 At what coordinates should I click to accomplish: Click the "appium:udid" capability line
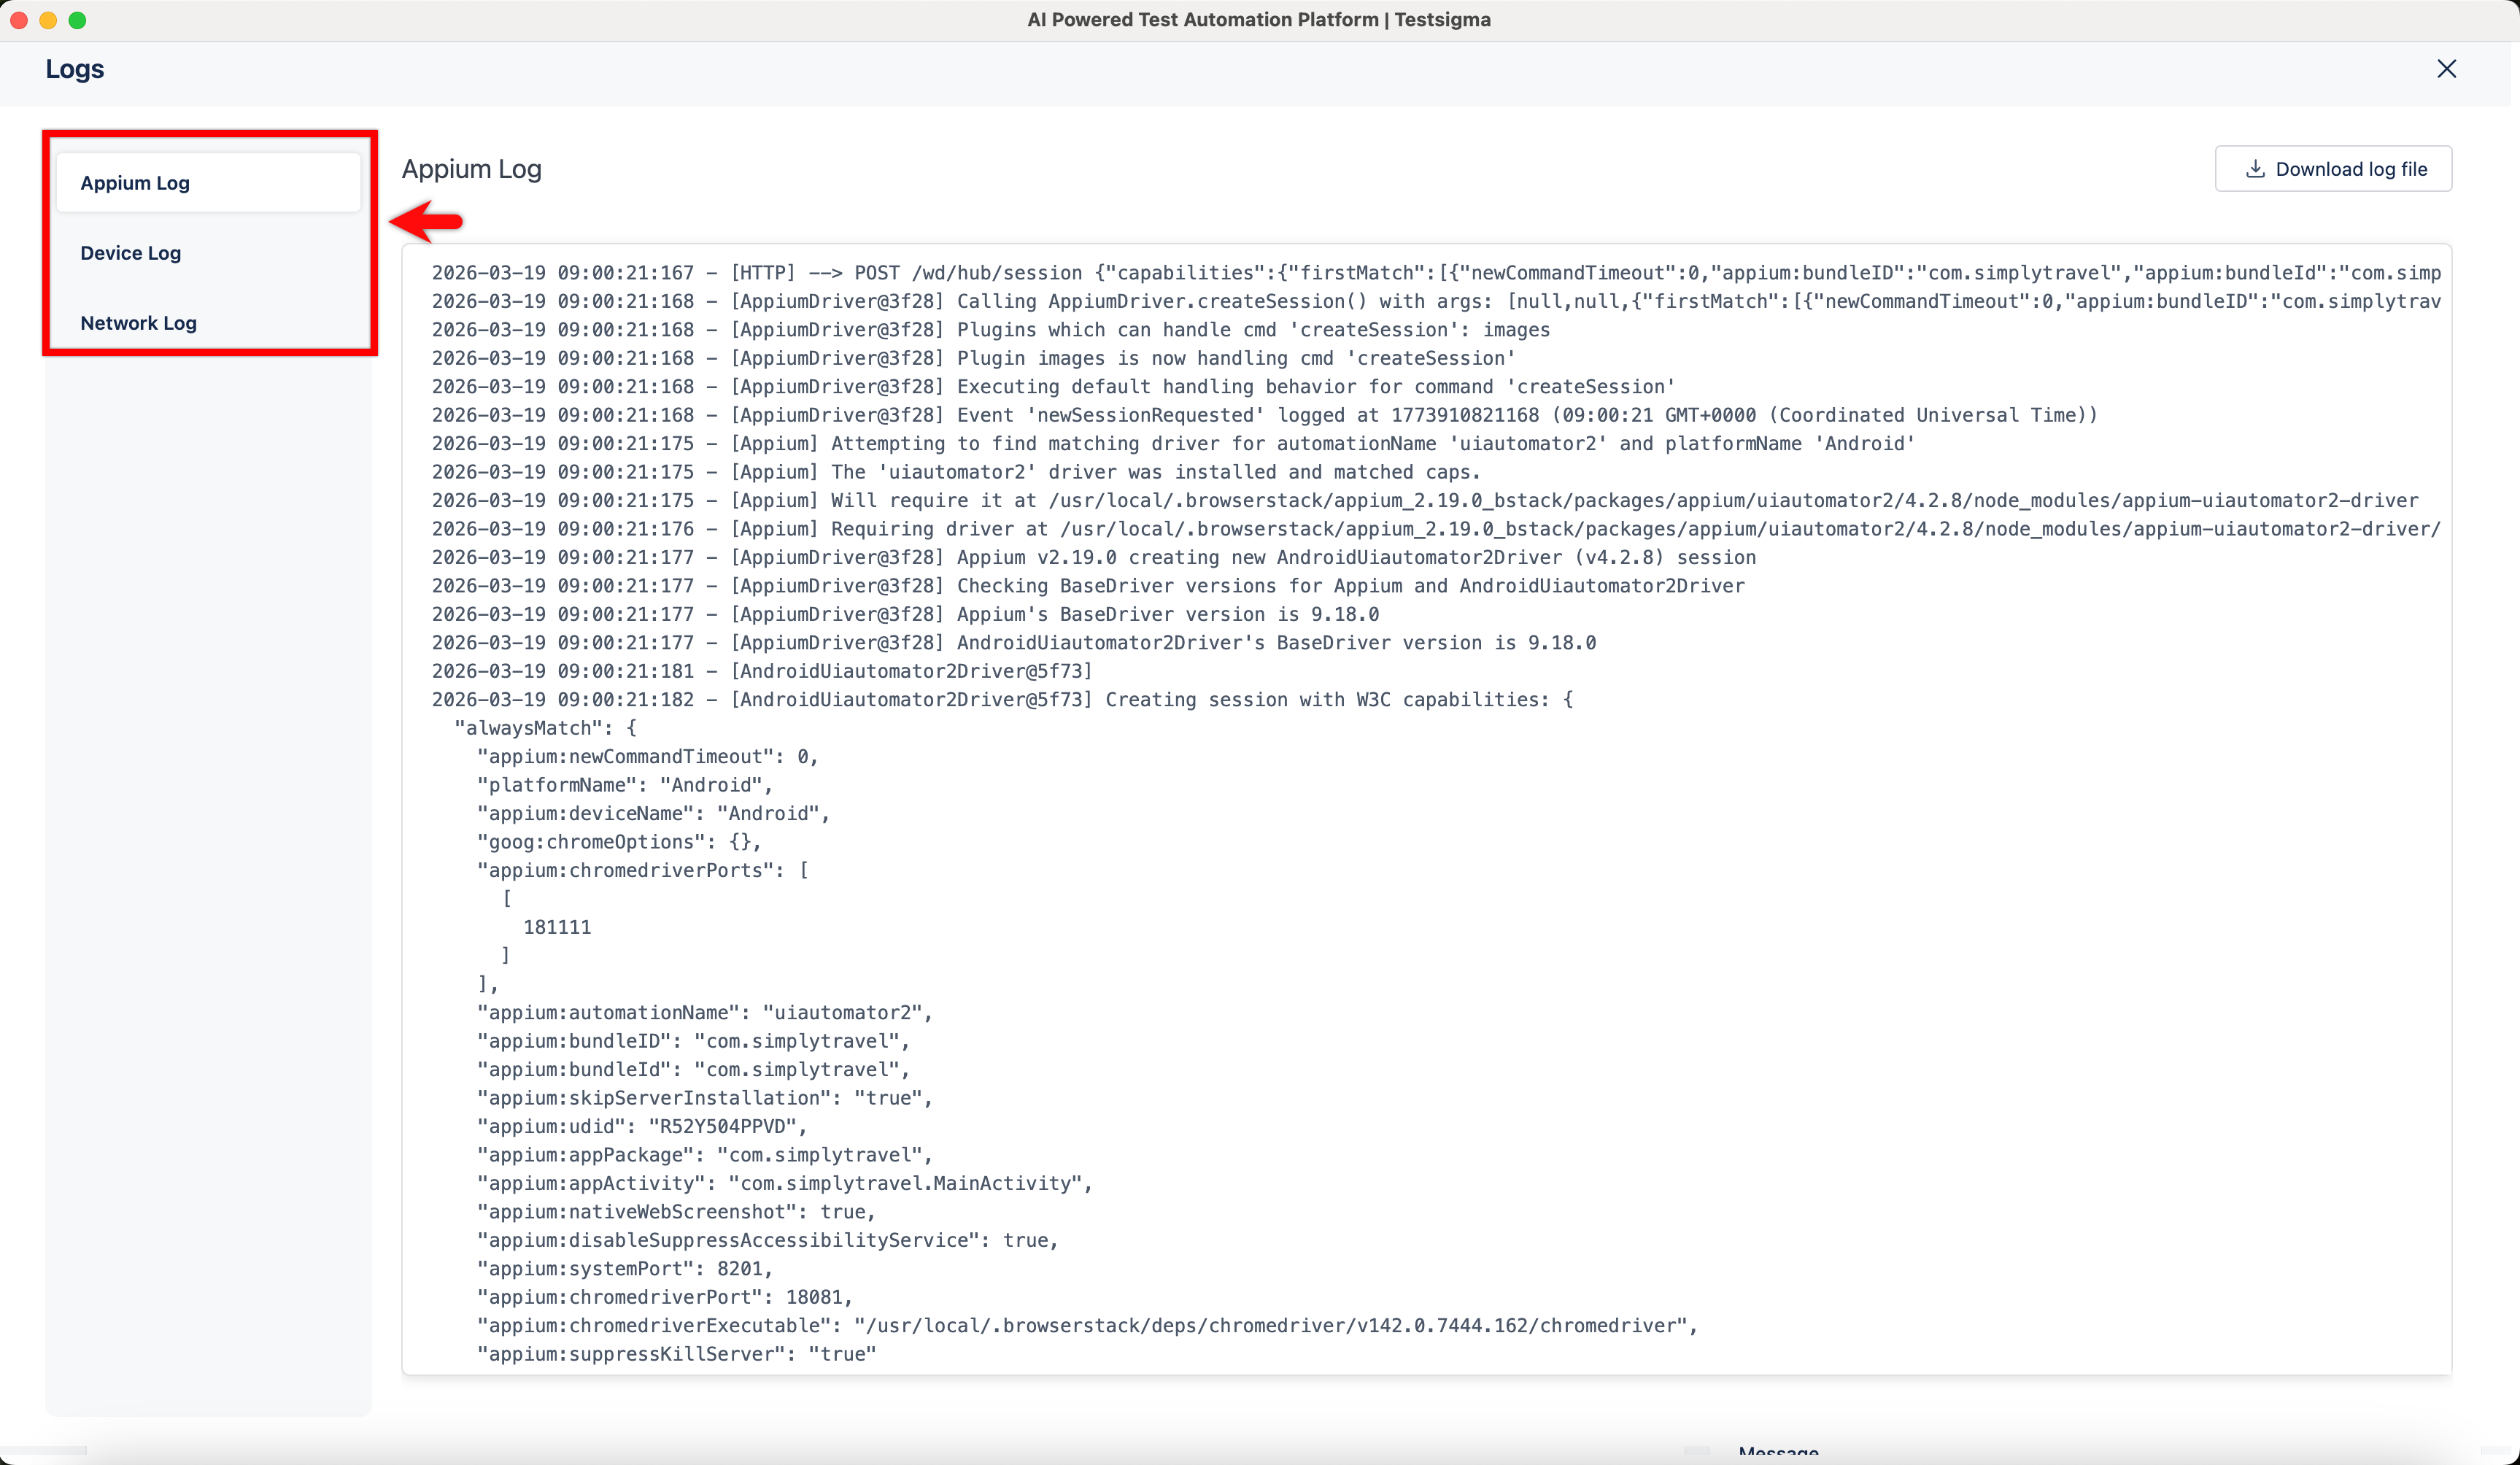pyautogui.click(x=640, y=1126)
